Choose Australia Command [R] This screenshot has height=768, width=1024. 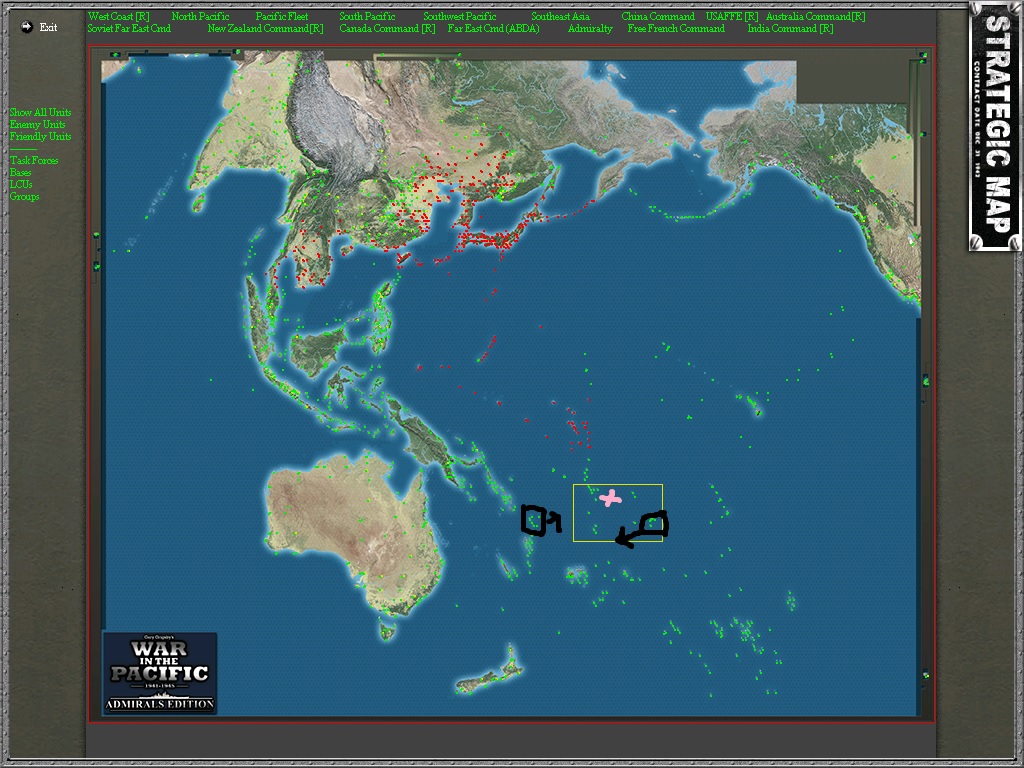(816, 16)
